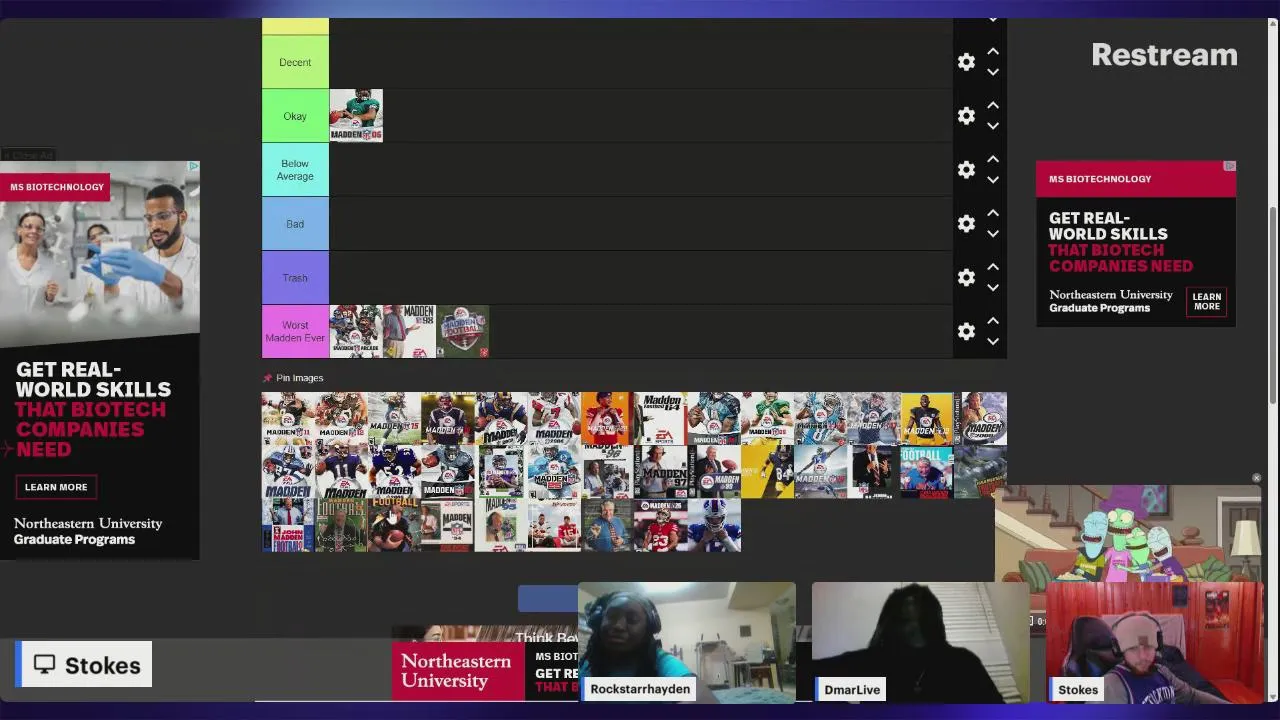This screenshot has height=720, width=1280.
Task: Open settings gear for Okay tier
Action: [x=966, y=116]
